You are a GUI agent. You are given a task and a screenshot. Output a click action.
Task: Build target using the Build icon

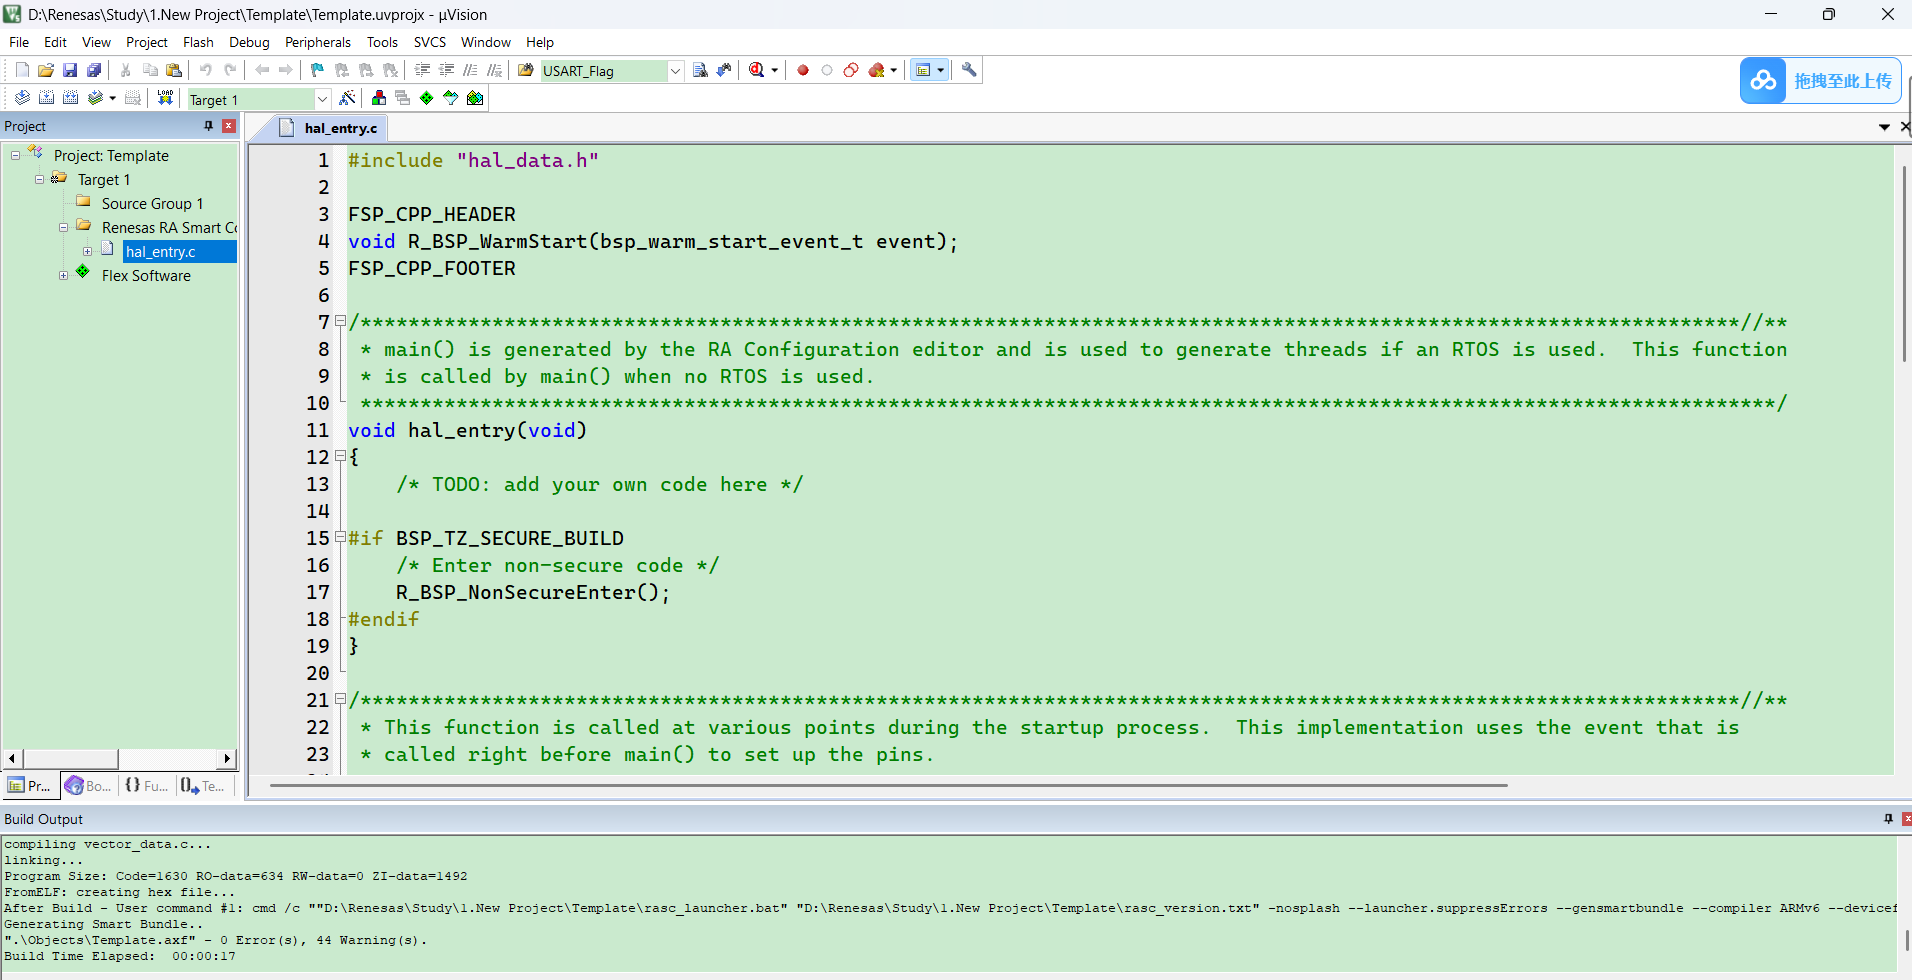tap(46, 98)
